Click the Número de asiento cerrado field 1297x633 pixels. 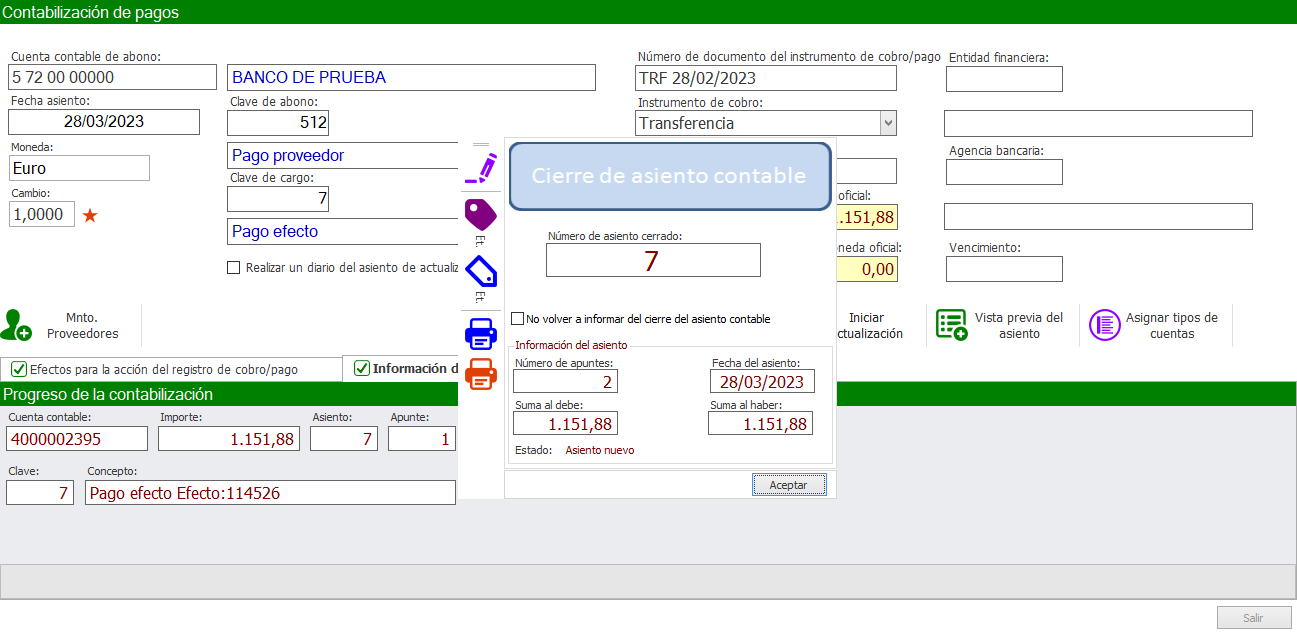pos(652,260)
